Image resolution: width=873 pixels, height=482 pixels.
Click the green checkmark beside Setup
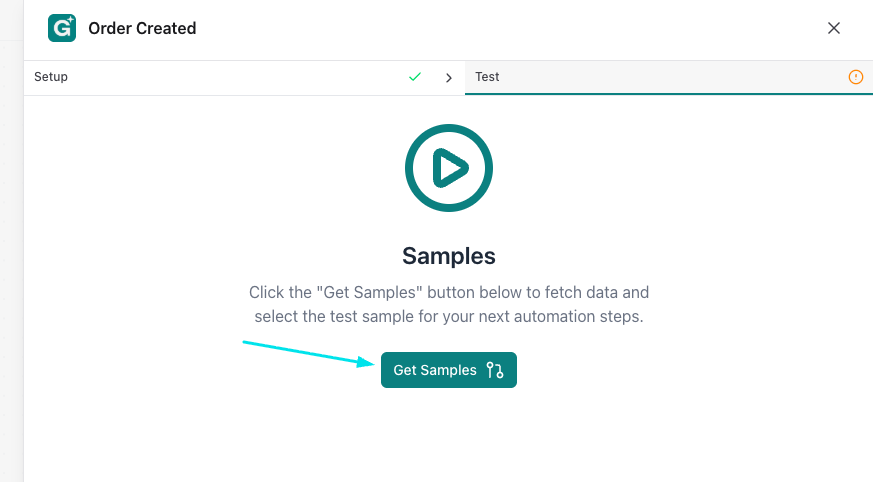pyautogui.click(x=415, y=77)
